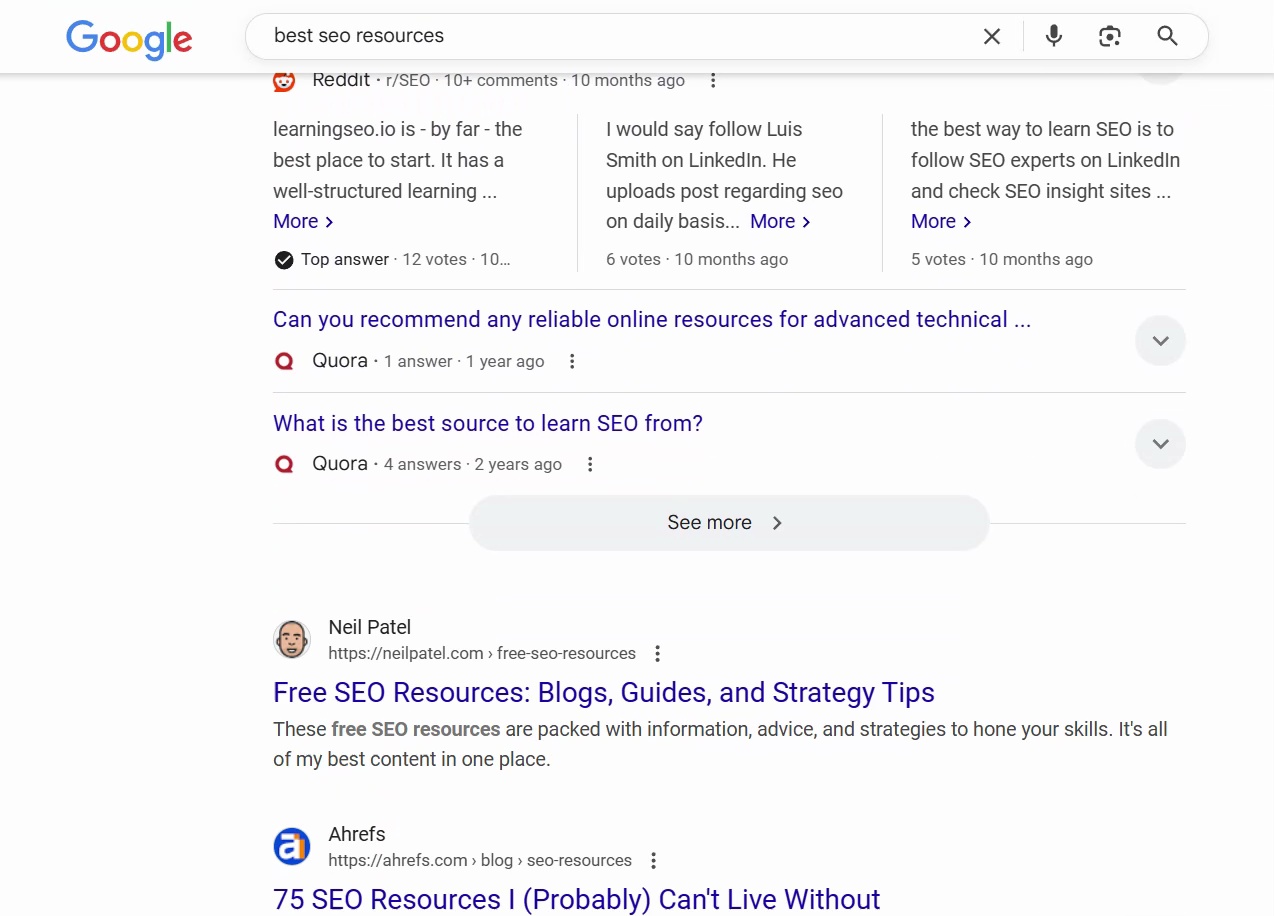Open Free SEO Resources: Blogs, Guides link

point(604,693)
